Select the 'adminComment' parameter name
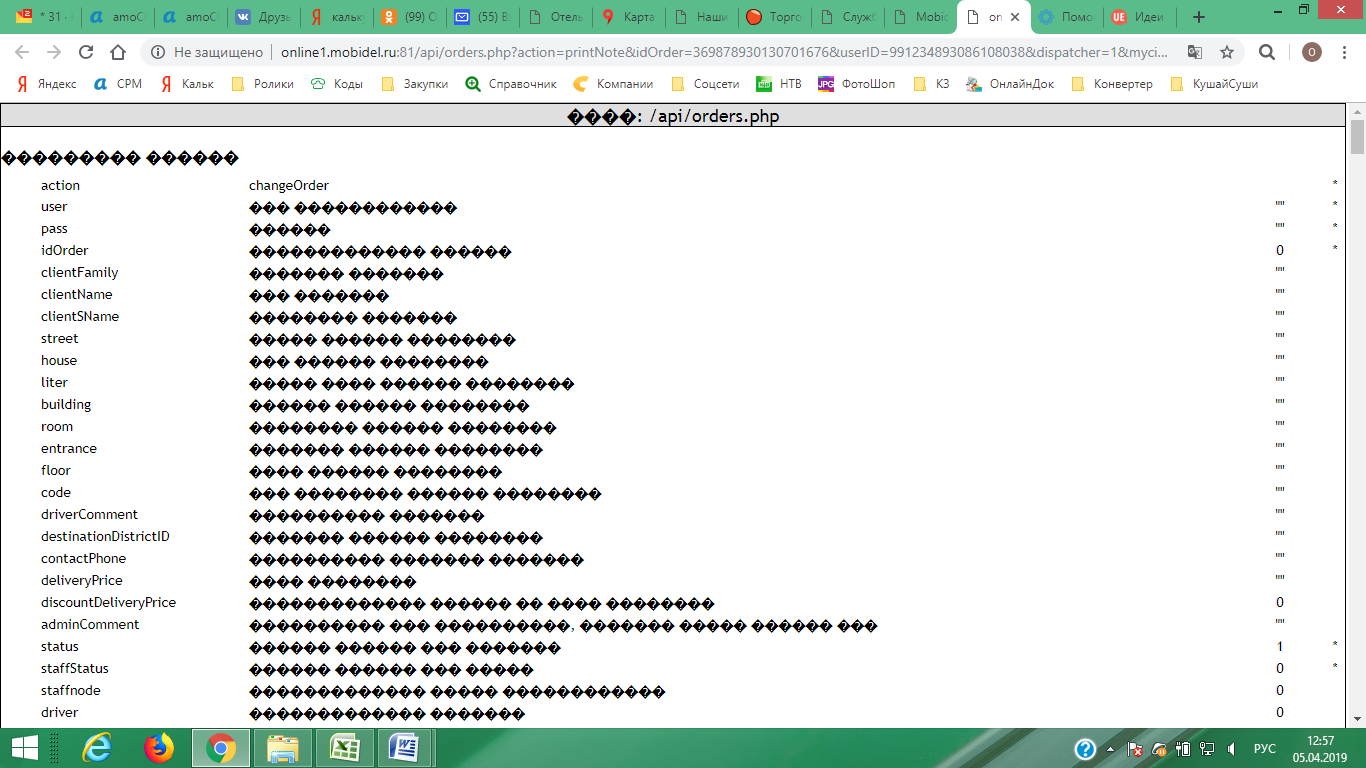The width and height of the screenshot is (1366, 768). (x=90, y=625)
